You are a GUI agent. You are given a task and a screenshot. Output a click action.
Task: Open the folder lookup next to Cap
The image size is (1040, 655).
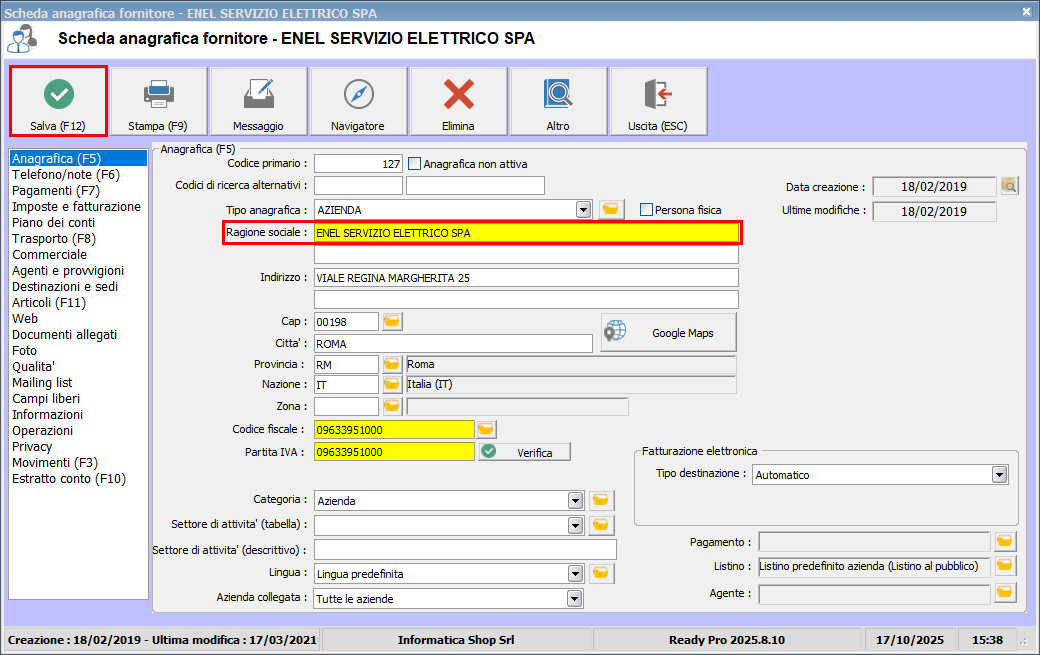click(x=391, y=321)
